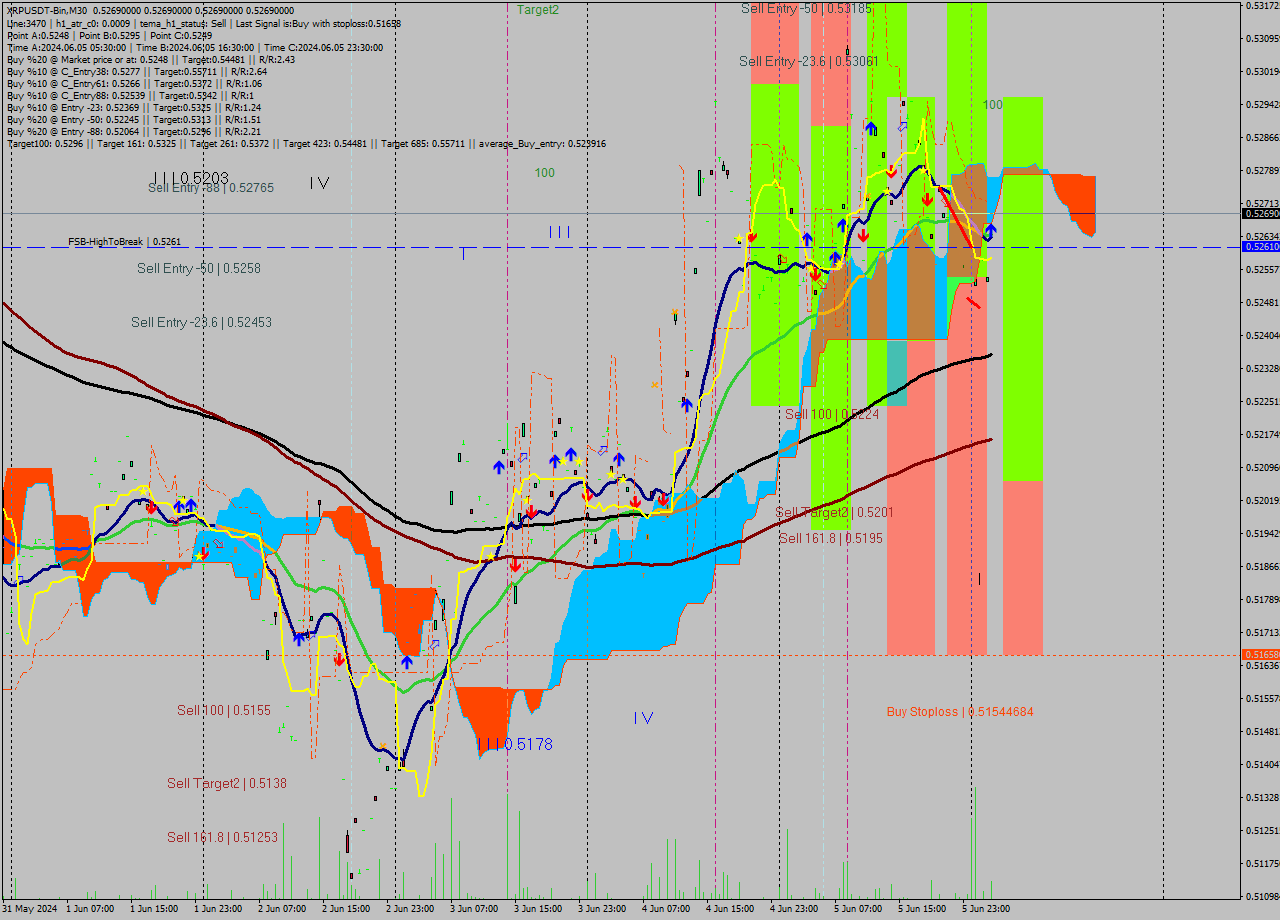The width and height of the screenshot is (1280, 920).
Task: Click the 0.5294 price axis label
Action: click(1264, 104)
